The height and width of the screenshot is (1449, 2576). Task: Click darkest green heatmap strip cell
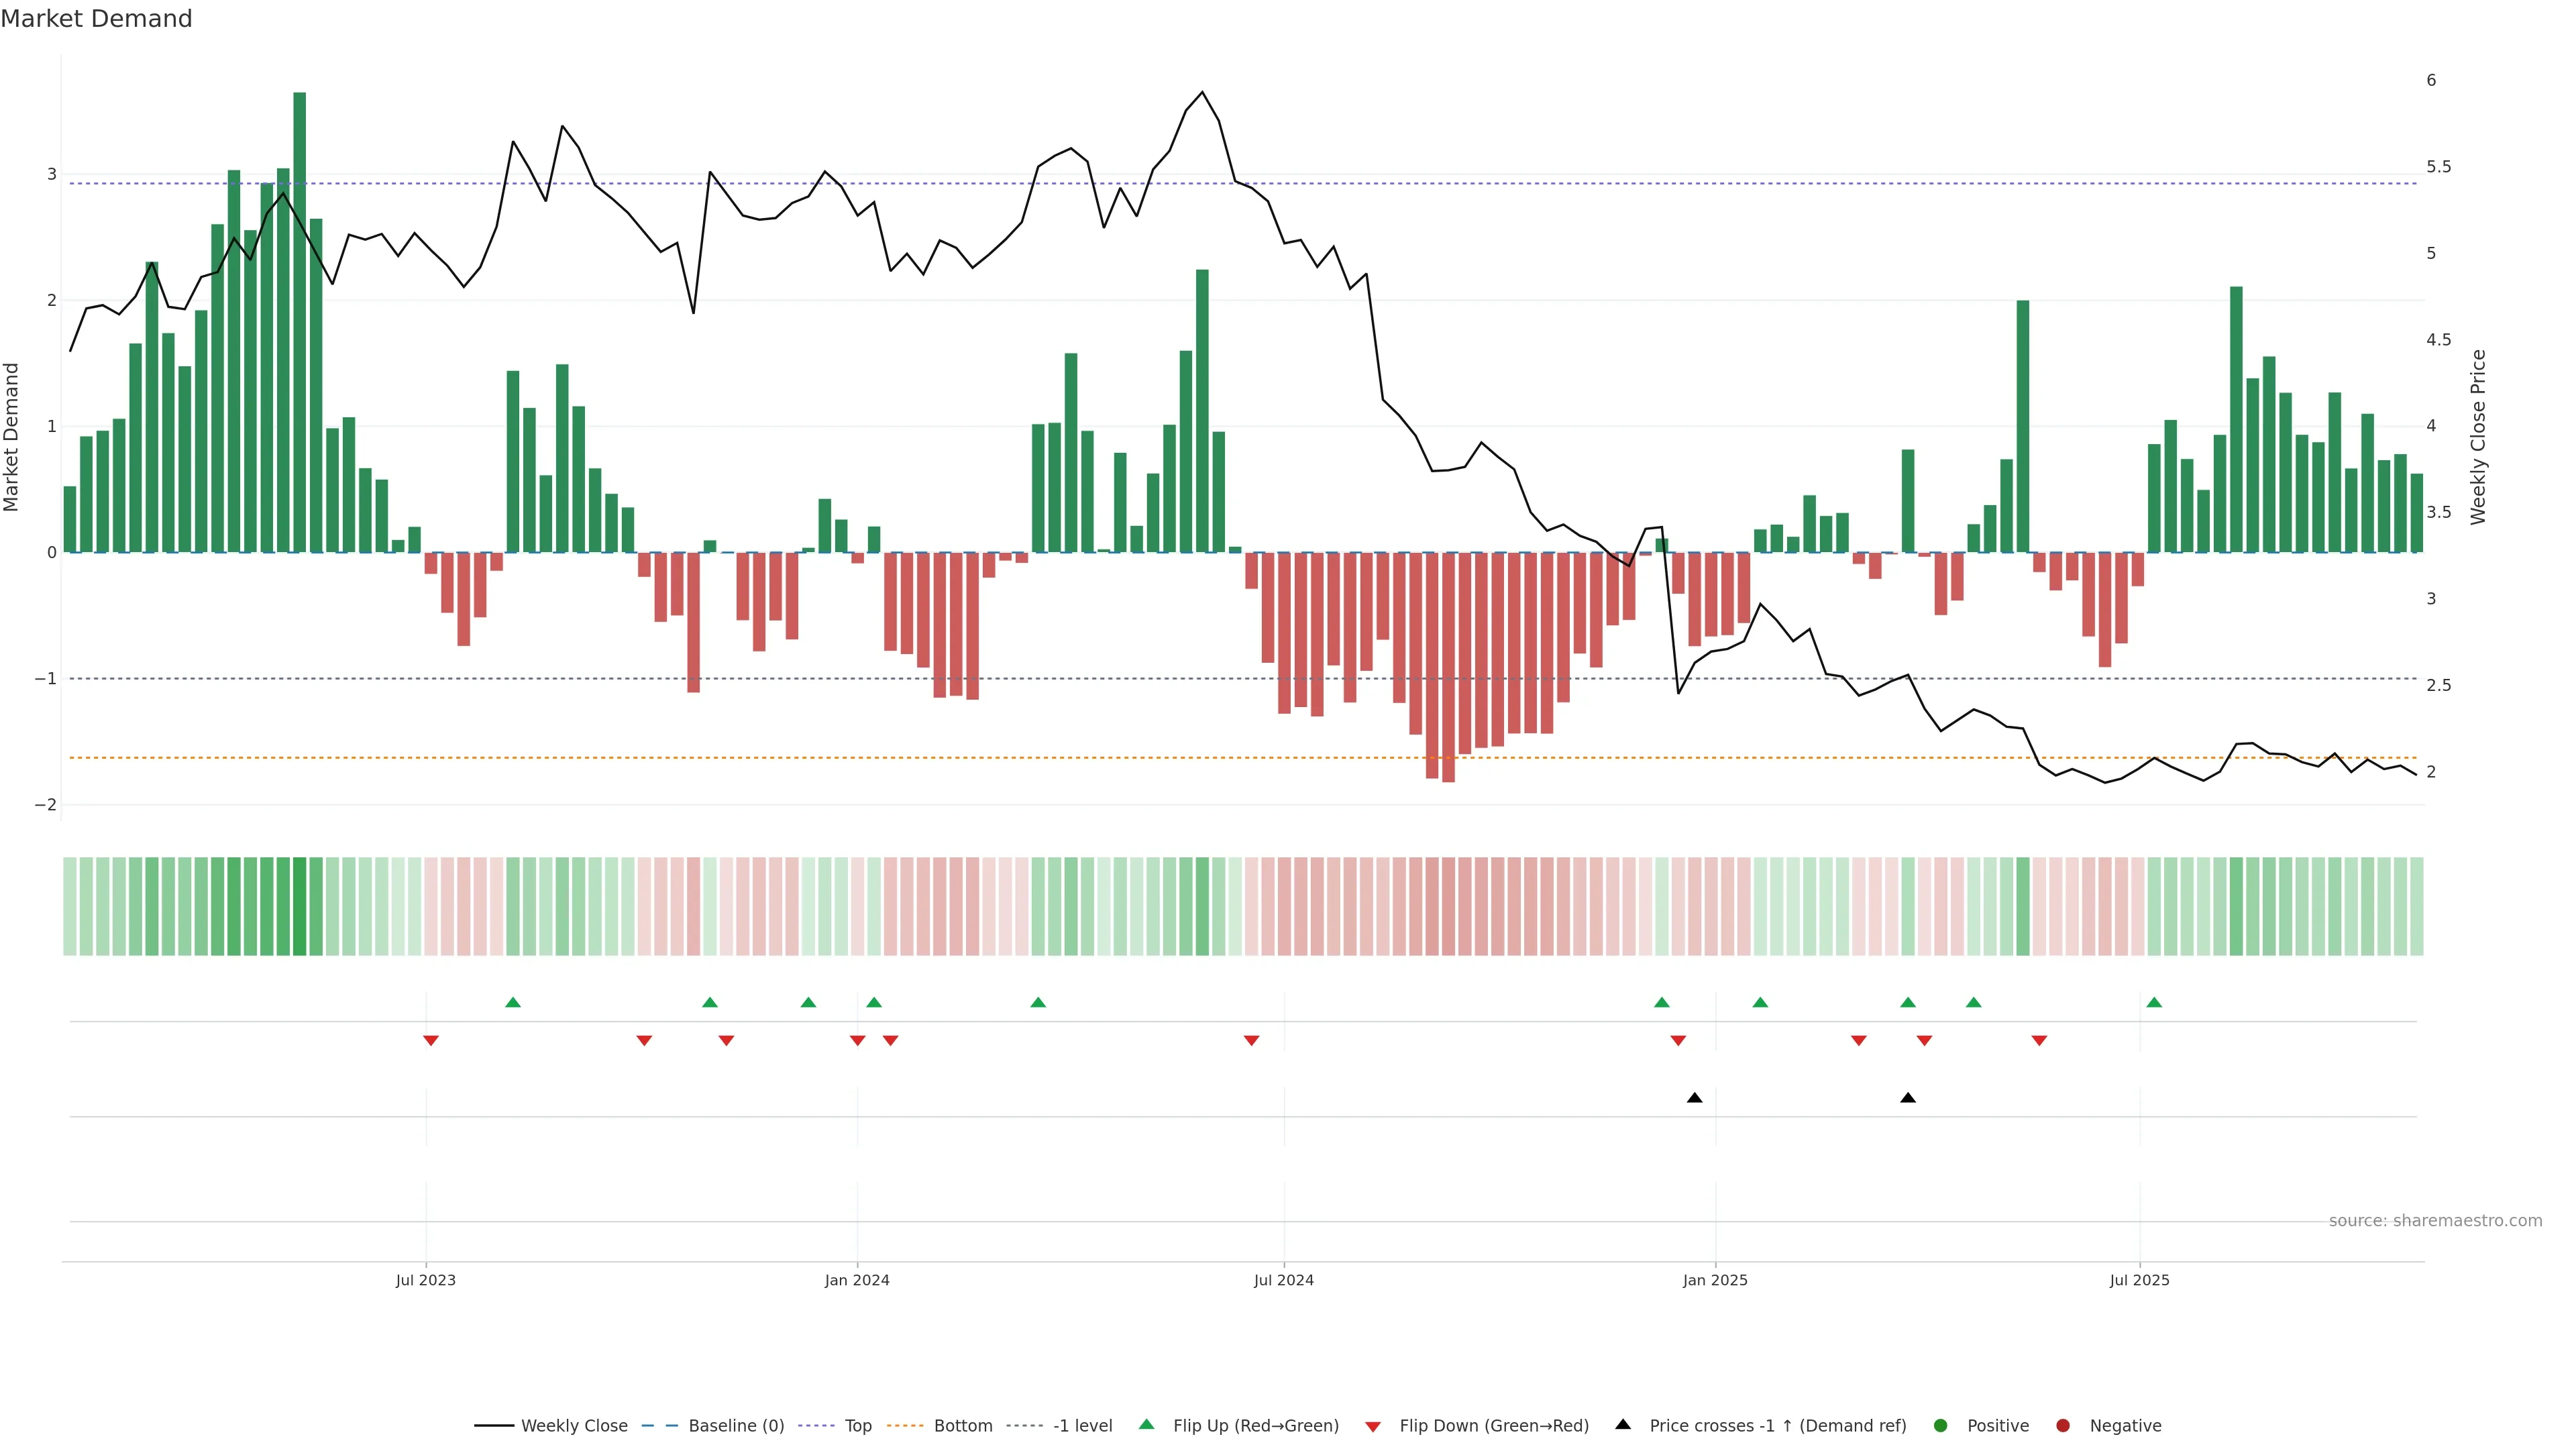[x=299, y=906]
